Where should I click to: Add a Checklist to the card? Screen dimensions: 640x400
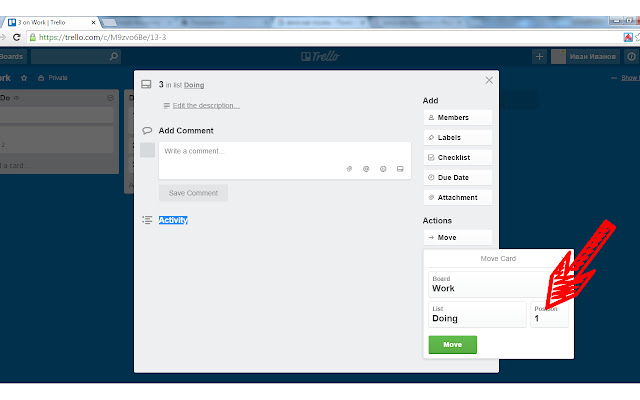tap(458, 158)
